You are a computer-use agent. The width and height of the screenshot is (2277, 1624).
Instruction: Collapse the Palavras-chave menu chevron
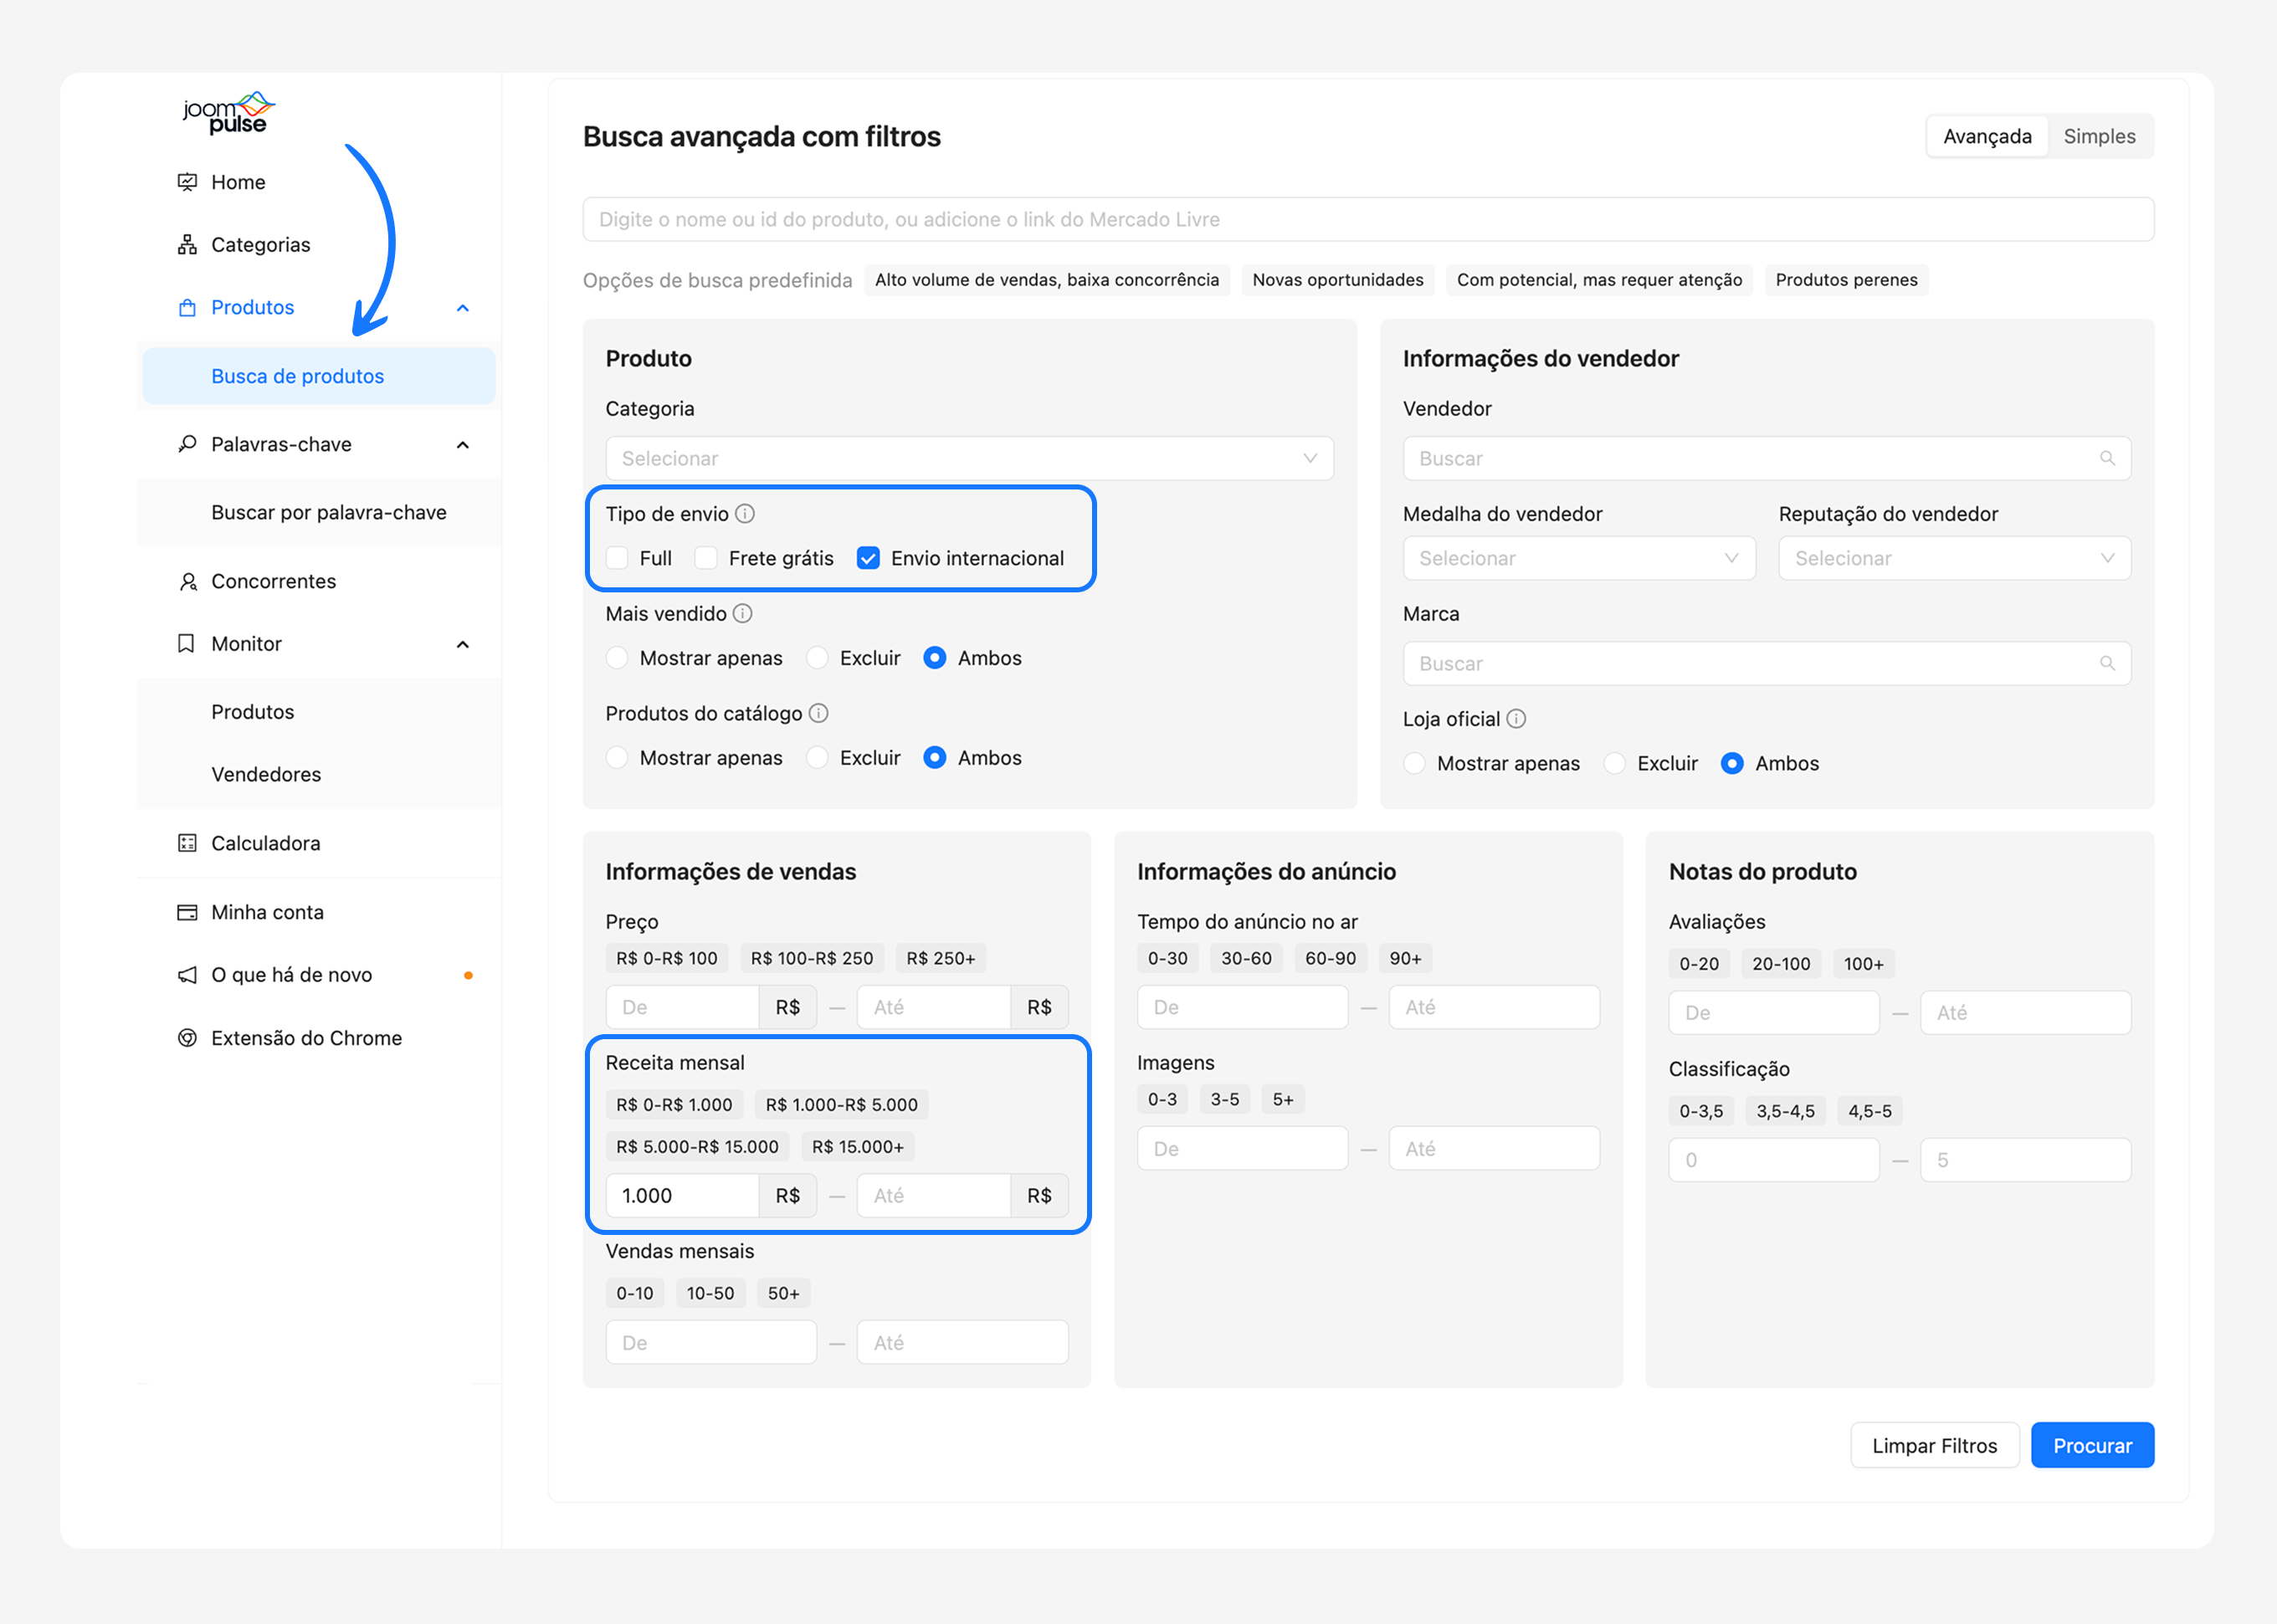463,444
